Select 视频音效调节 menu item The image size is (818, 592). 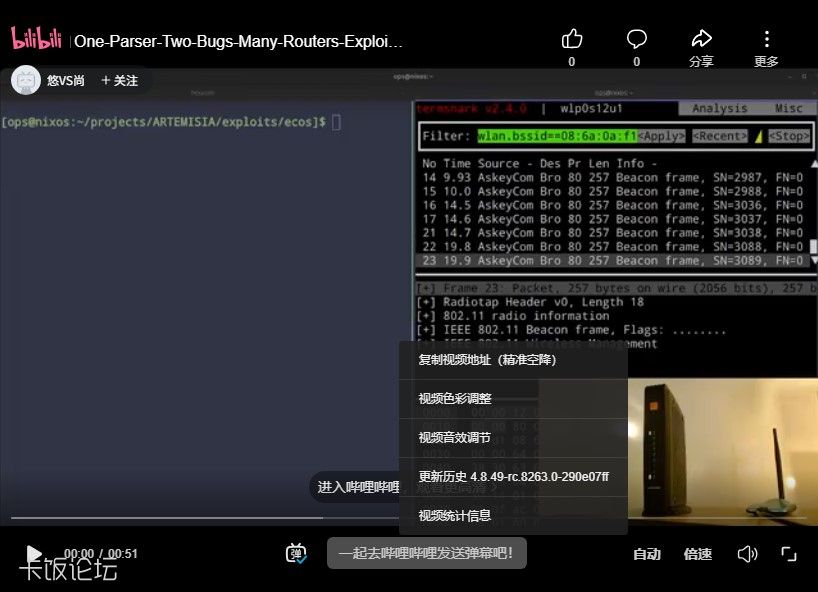pyautogui.click(x=513, y=438)
